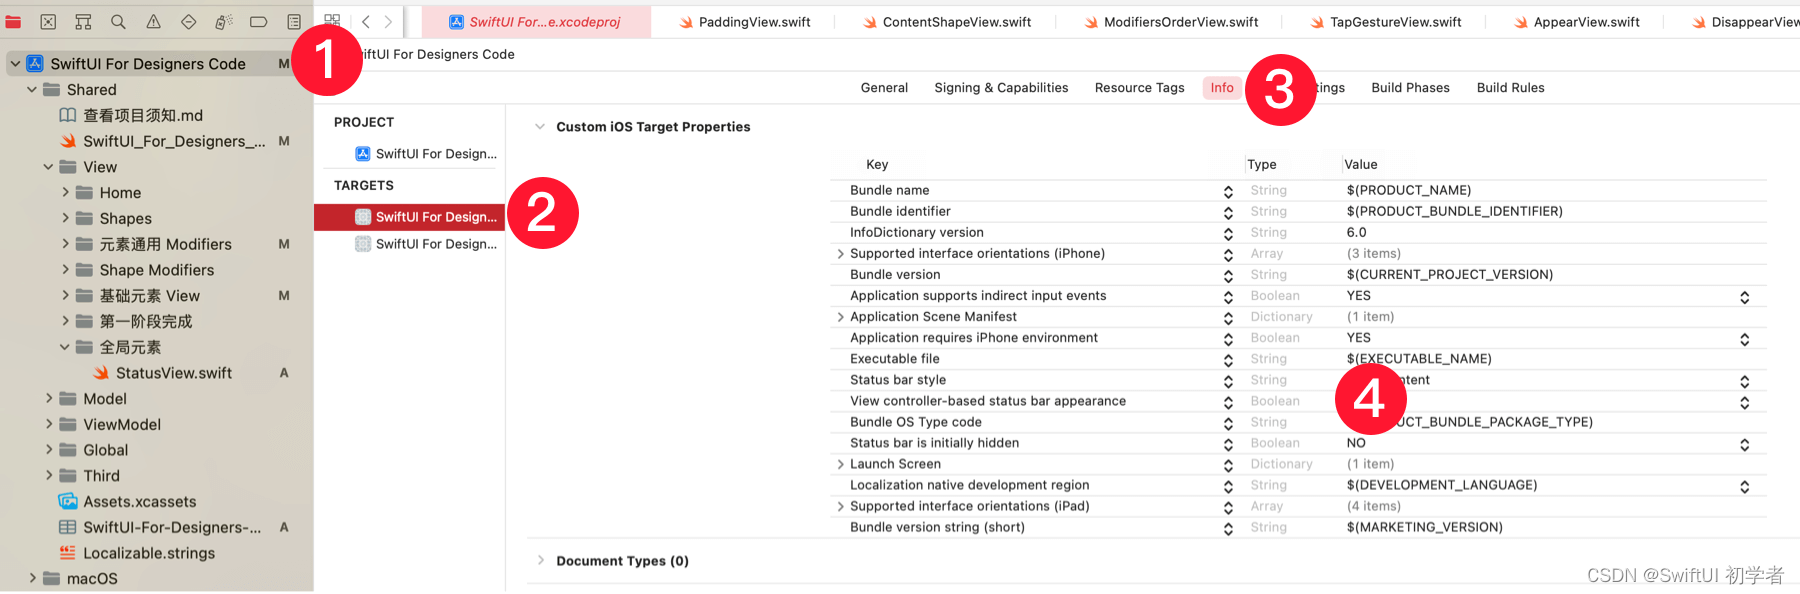This screenshot has width=1800, height=594.
Task: Open value popup for View controller-based status bar appearance
Action: click(1744, 402)
